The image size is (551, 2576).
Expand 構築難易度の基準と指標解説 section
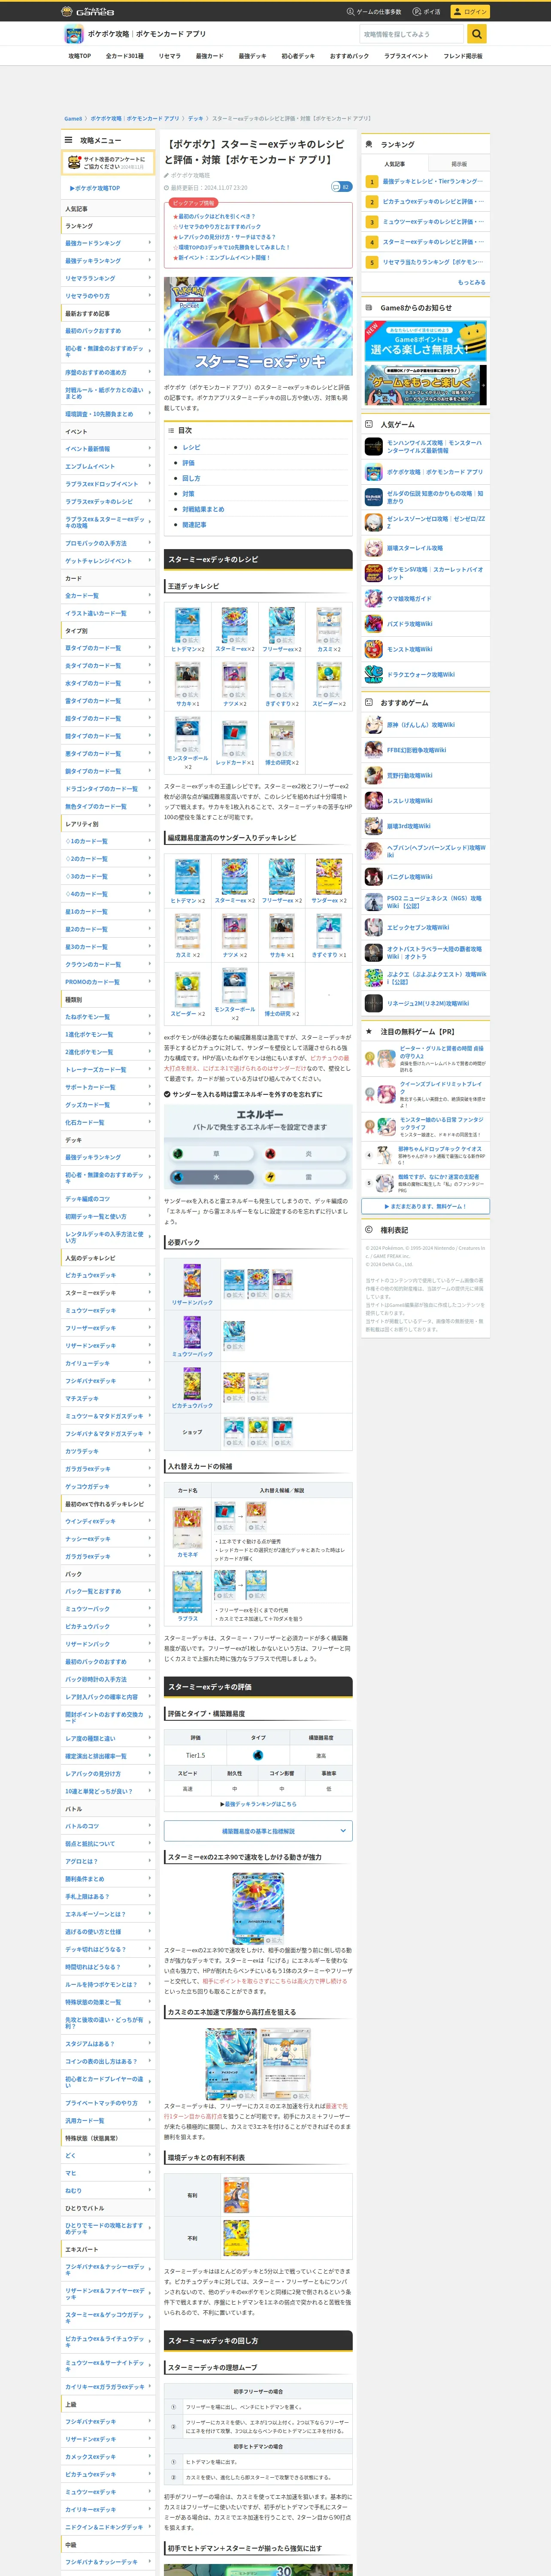coord(258,1831)
